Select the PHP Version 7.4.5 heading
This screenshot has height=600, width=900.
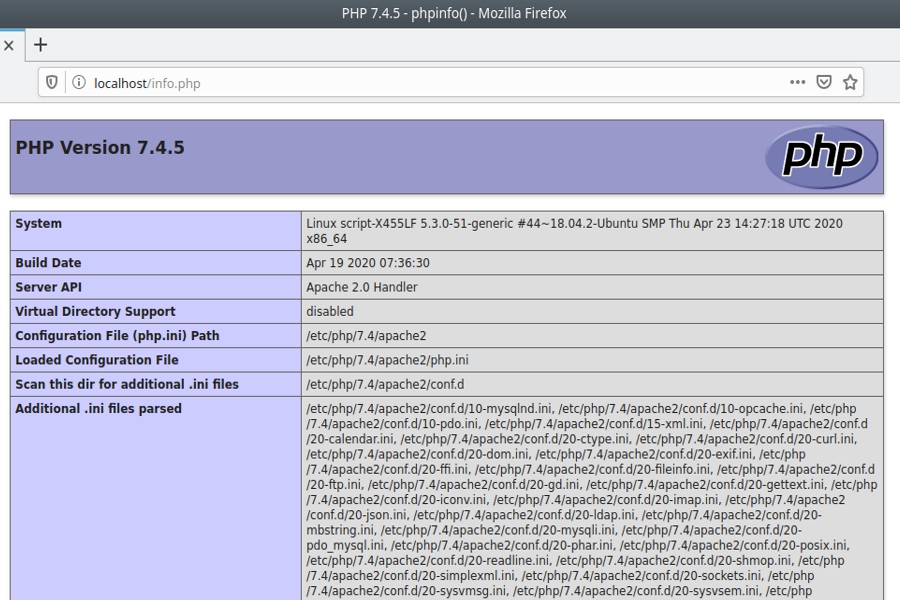coord(100,148)
